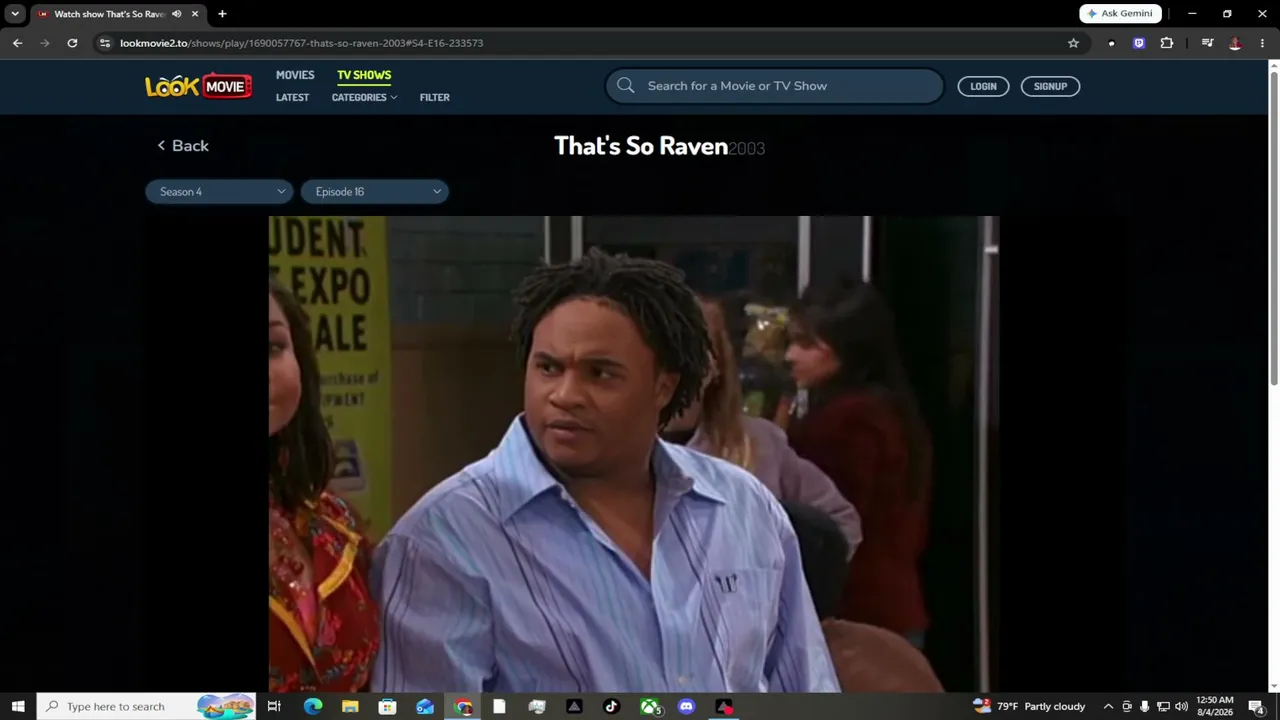Mute the tab via the speaker icon
The image size is (1280, 720).
click(177, 14)
